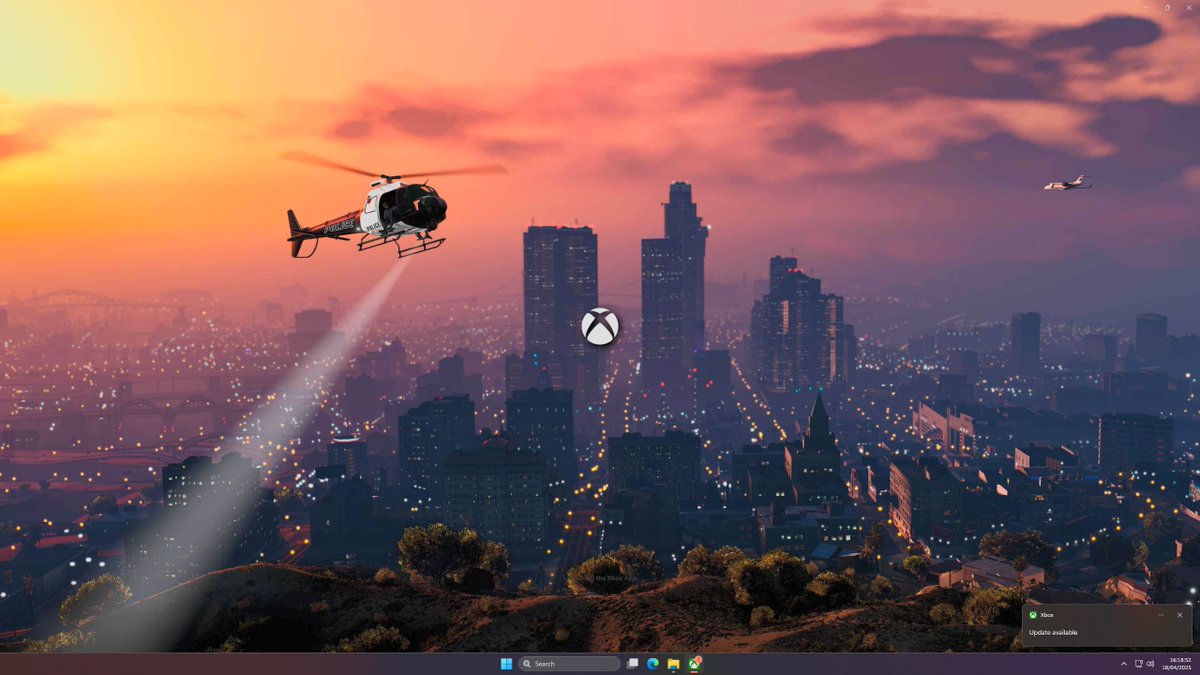Dismiss the Xbox update notification
Image resolution: width=1200 pixels, height=675 pixels.
(1180, 615)
